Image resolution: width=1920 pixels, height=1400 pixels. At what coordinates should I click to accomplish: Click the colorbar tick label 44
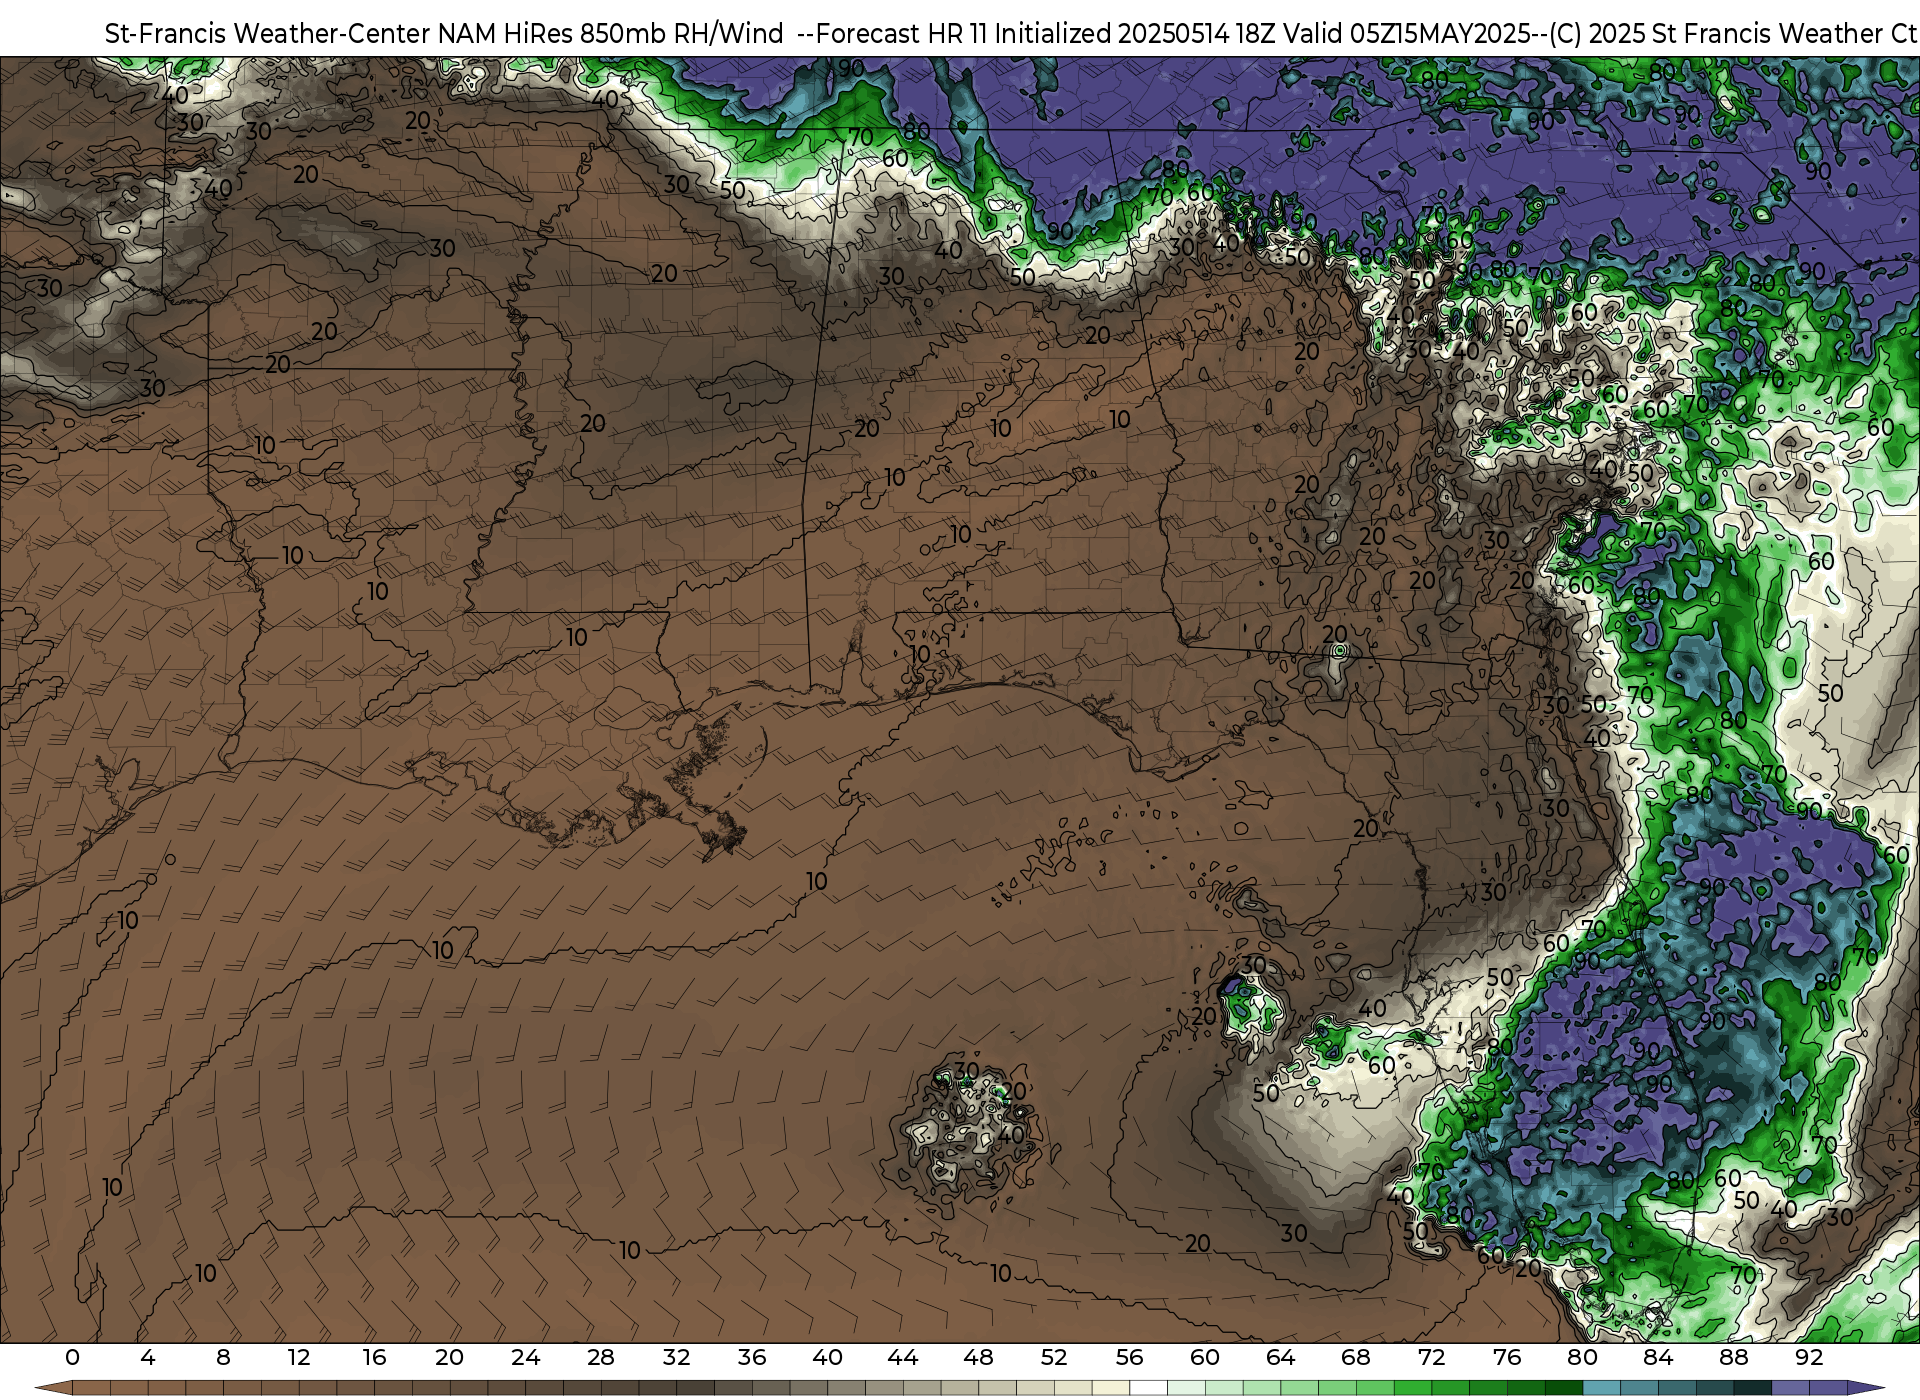pyautogui.click(x=903, y=1357)
